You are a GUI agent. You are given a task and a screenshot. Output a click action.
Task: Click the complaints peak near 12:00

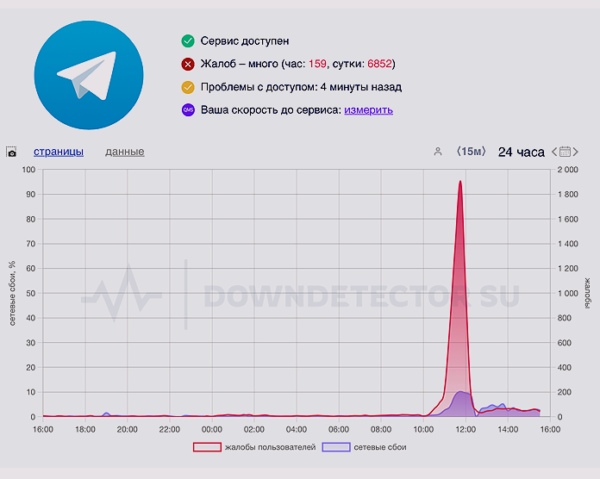coord(460,182)
